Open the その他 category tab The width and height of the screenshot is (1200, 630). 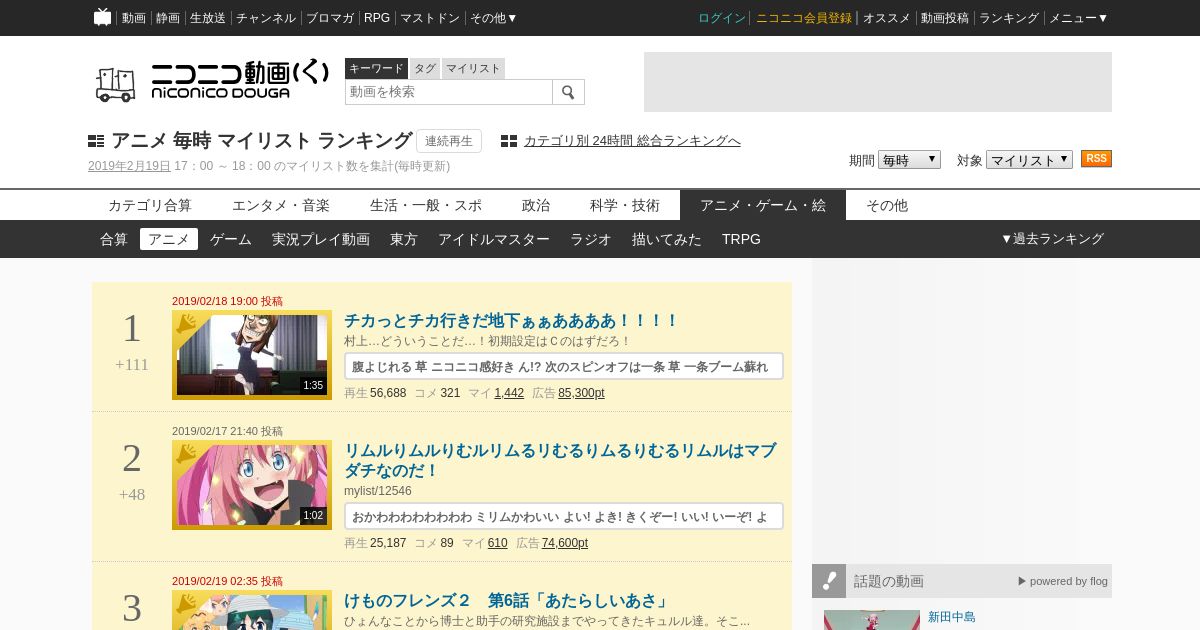tap(887, 205)
